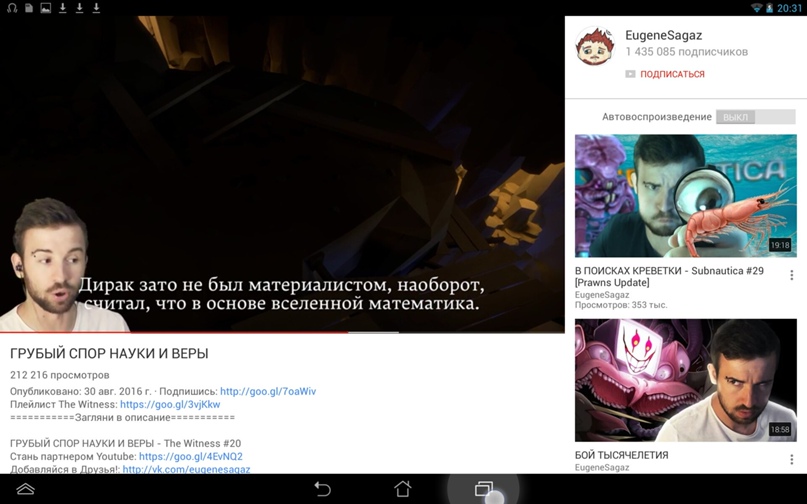Subscribe using the ПОДПИСАТЬСЯ button
807x504 pixels.
tap(672, 74)
